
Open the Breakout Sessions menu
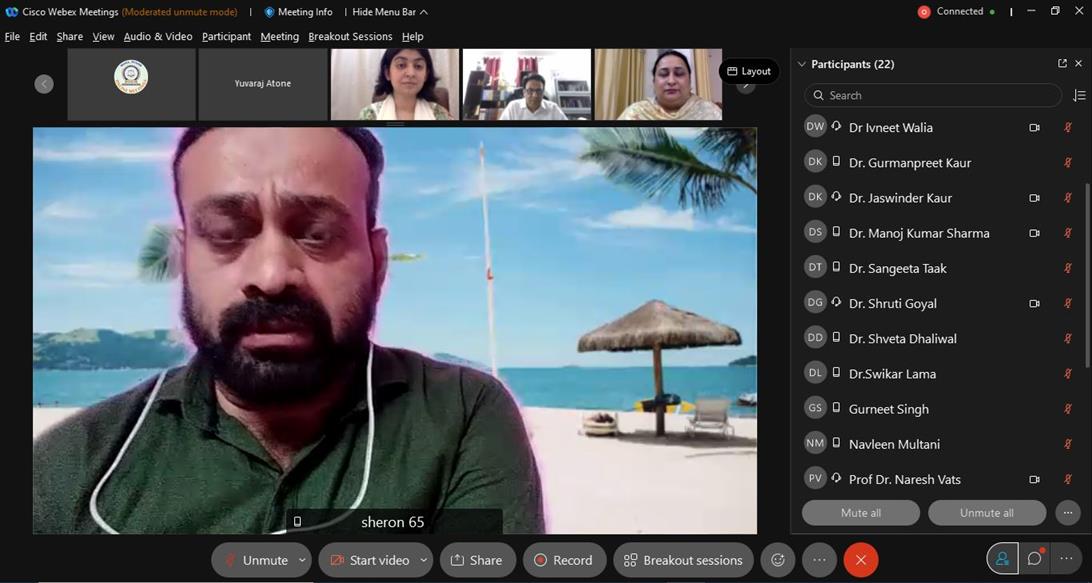[x=350, y=36]
